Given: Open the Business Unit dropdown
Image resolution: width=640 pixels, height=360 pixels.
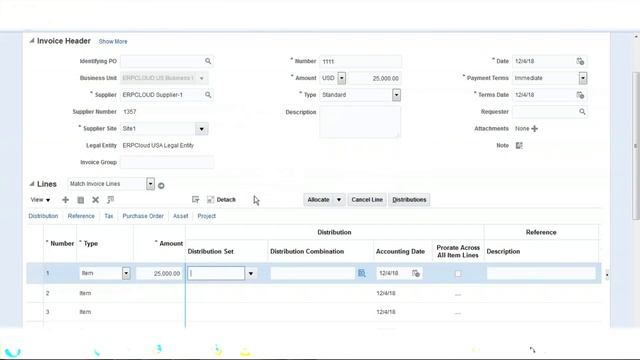Looking at the screenshot, I should coord(202,78).
